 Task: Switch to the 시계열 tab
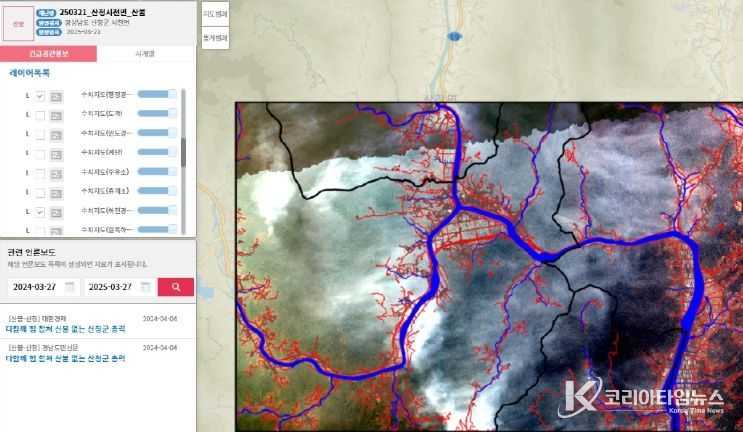pos(145,54)
